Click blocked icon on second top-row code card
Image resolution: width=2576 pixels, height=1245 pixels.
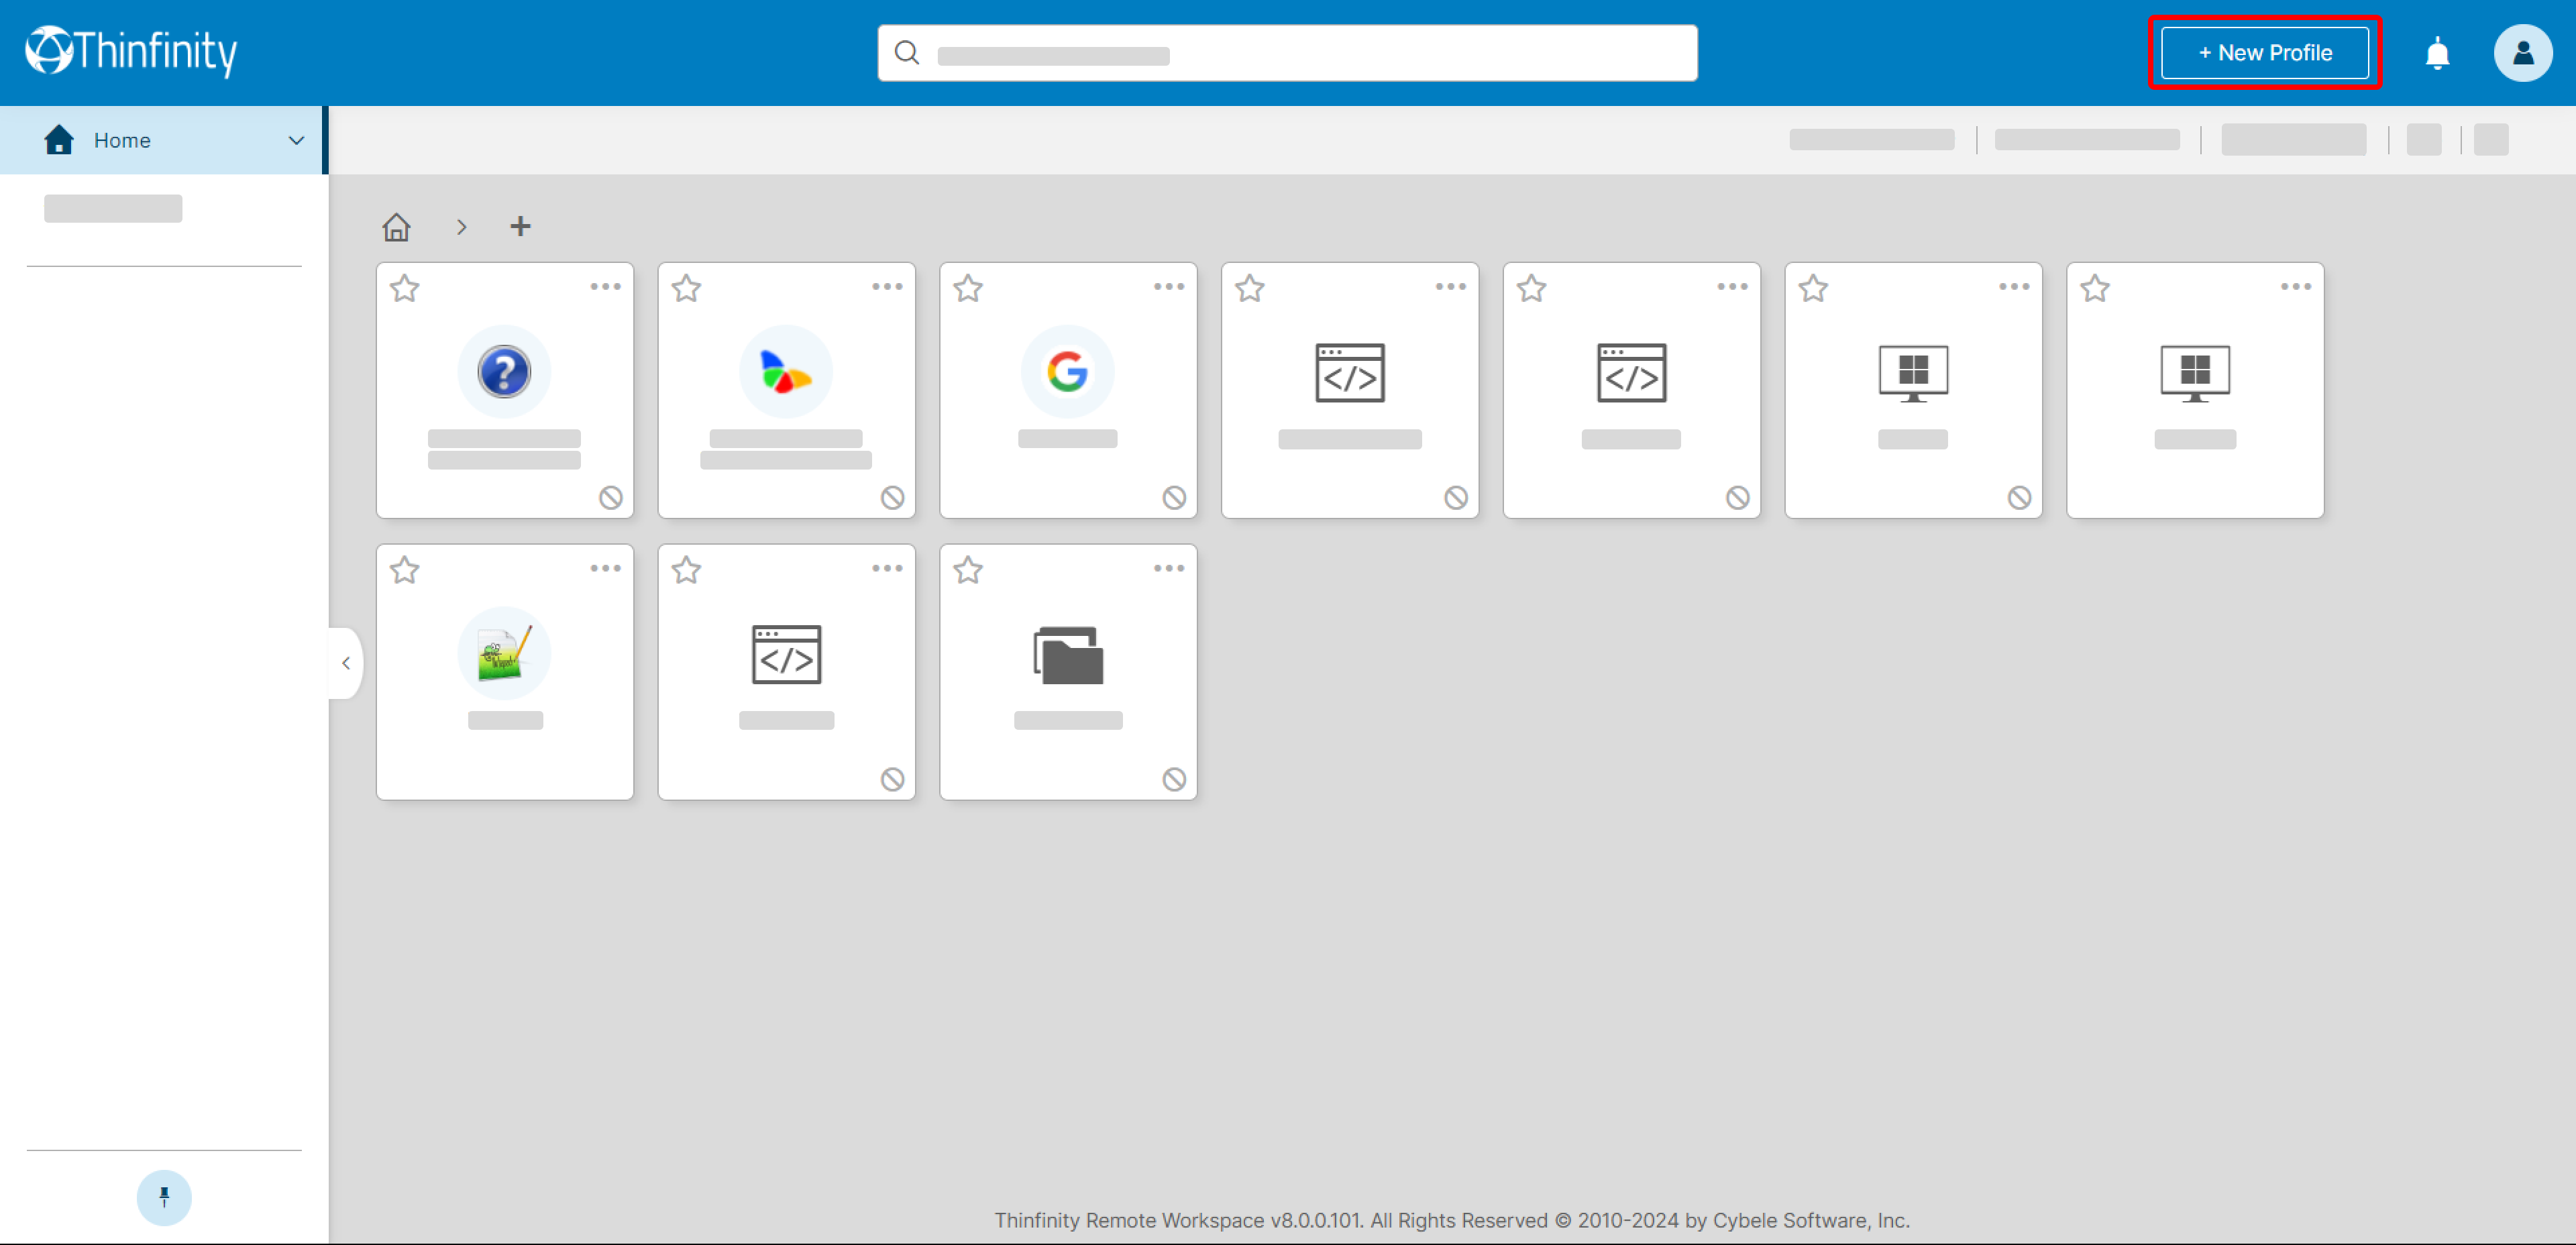tap(1739, 498)
